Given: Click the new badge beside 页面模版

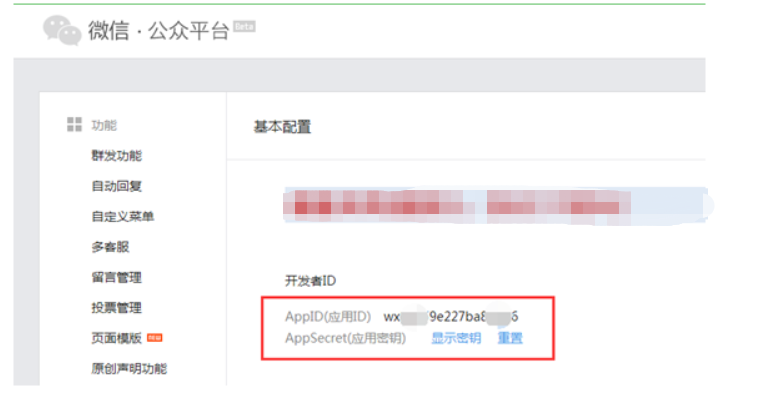Looking at the screenshot, I should [154, 338].
